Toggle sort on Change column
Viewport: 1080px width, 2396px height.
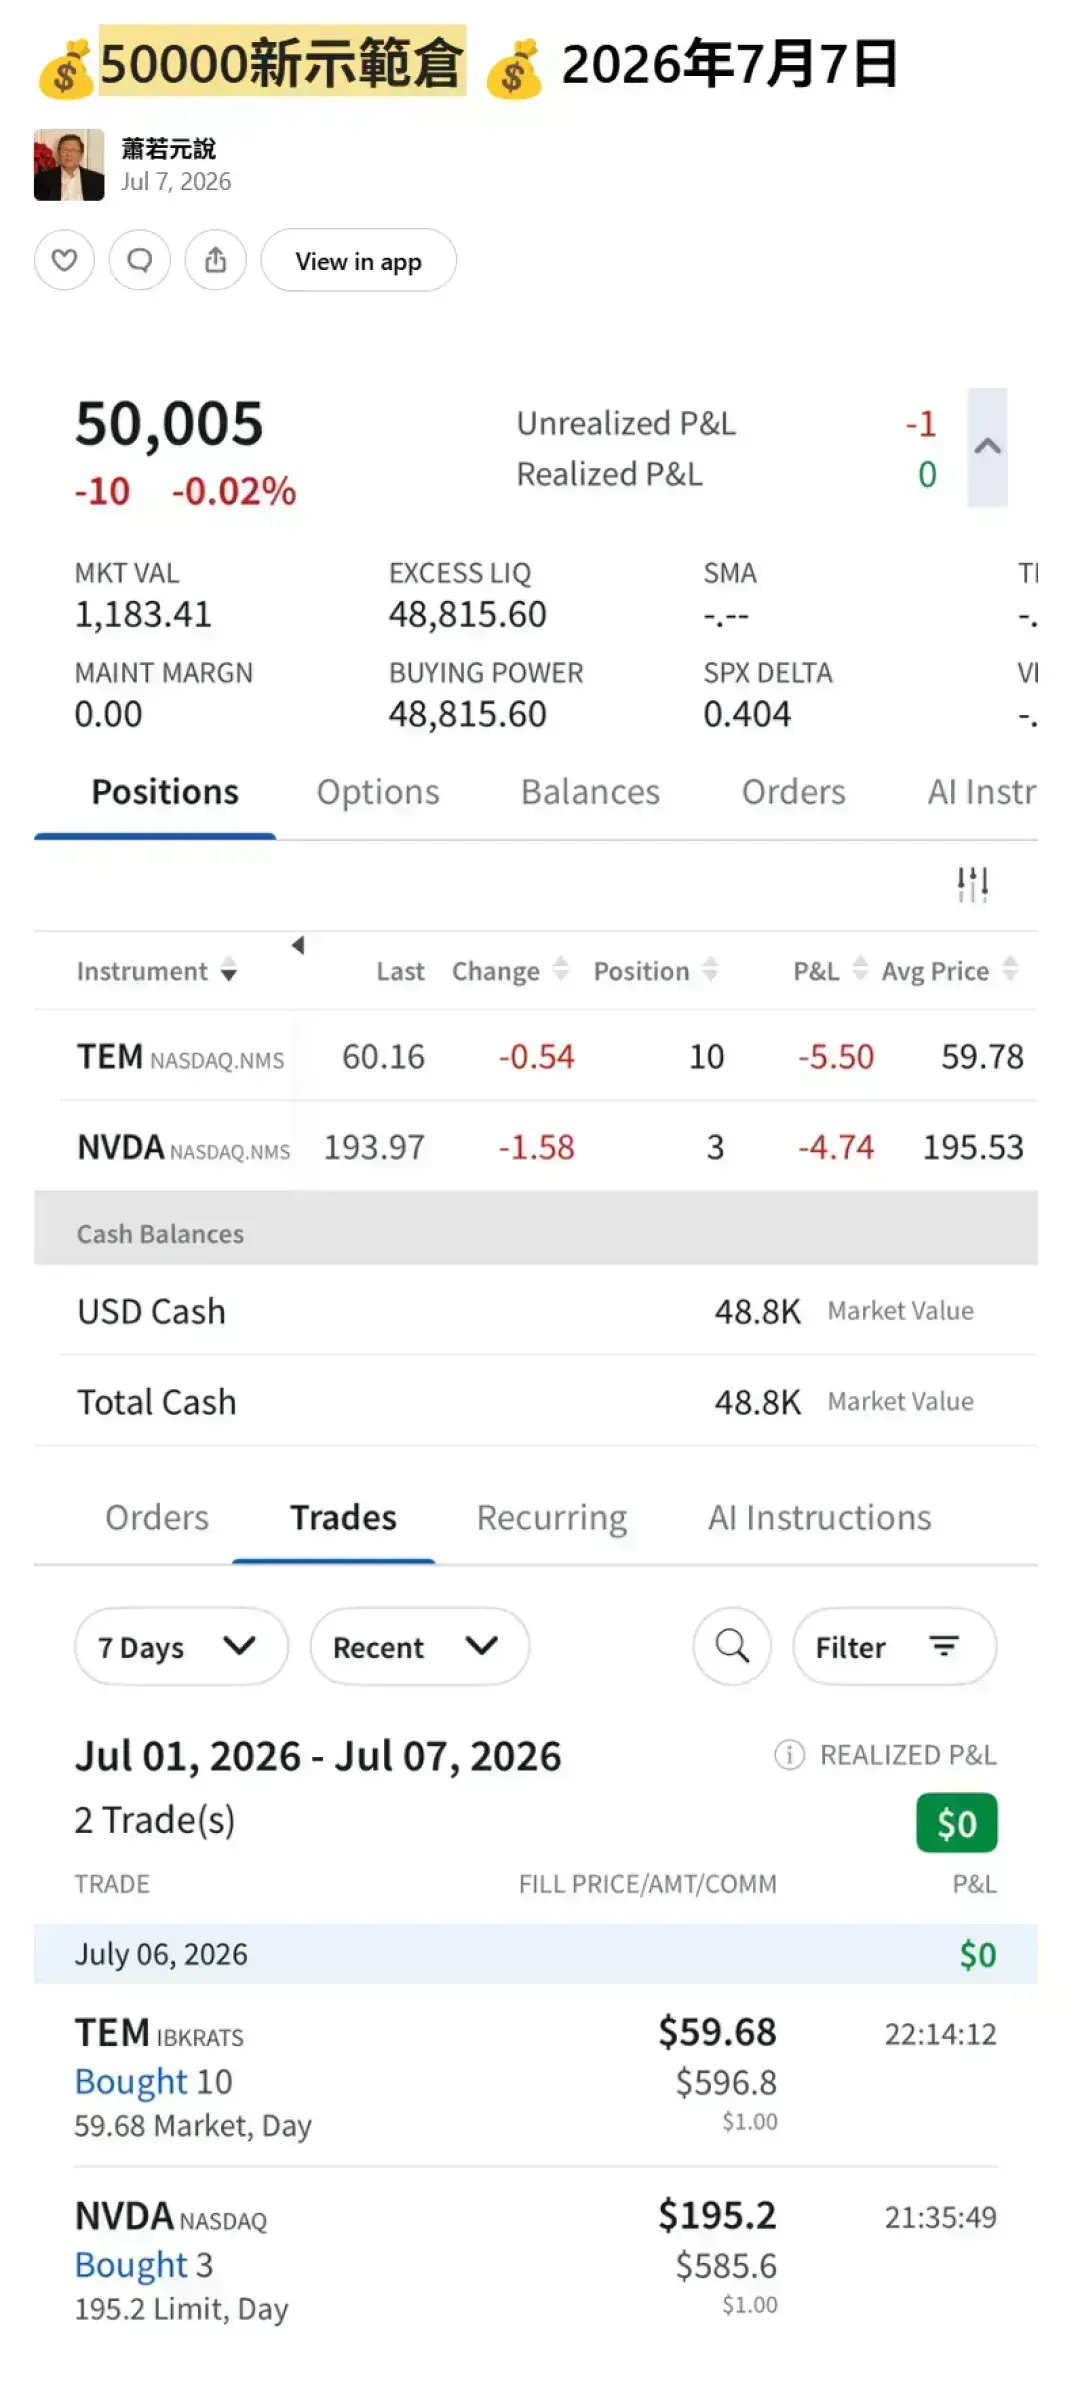(x=510, y=970)
